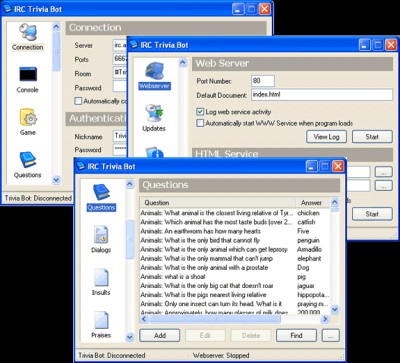Select the question about the bird that cannot fly
400x363 pixels.
[235, 240]
